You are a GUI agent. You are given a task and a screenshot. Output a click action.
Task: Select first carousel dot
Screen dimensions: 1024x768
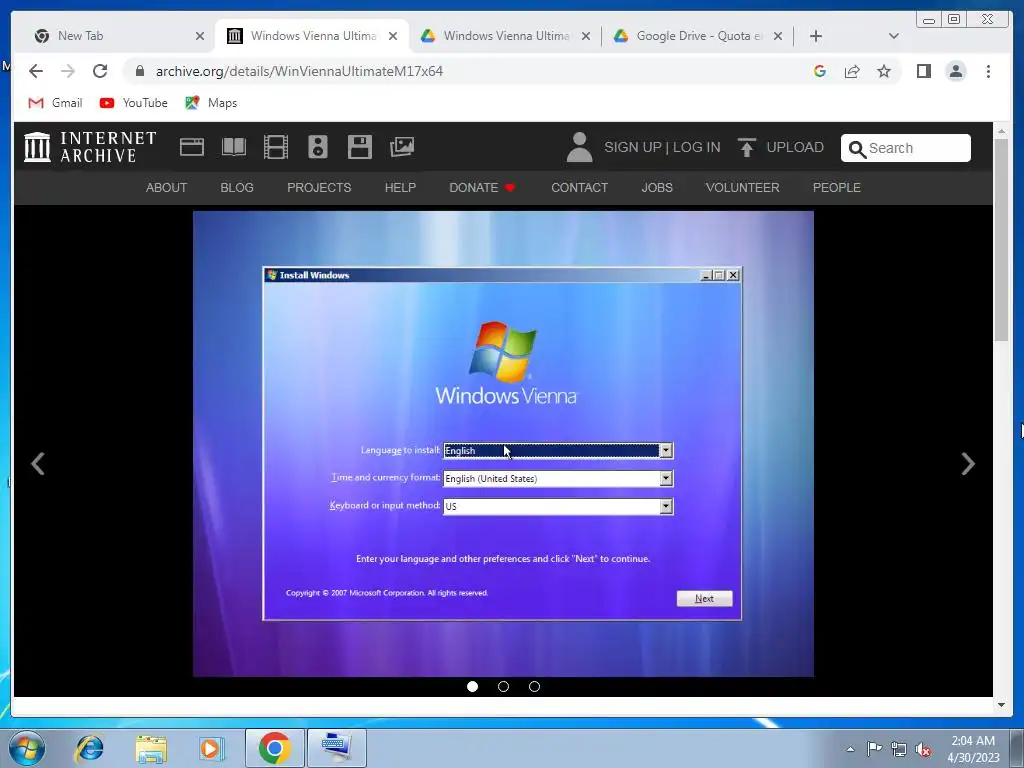473,686
